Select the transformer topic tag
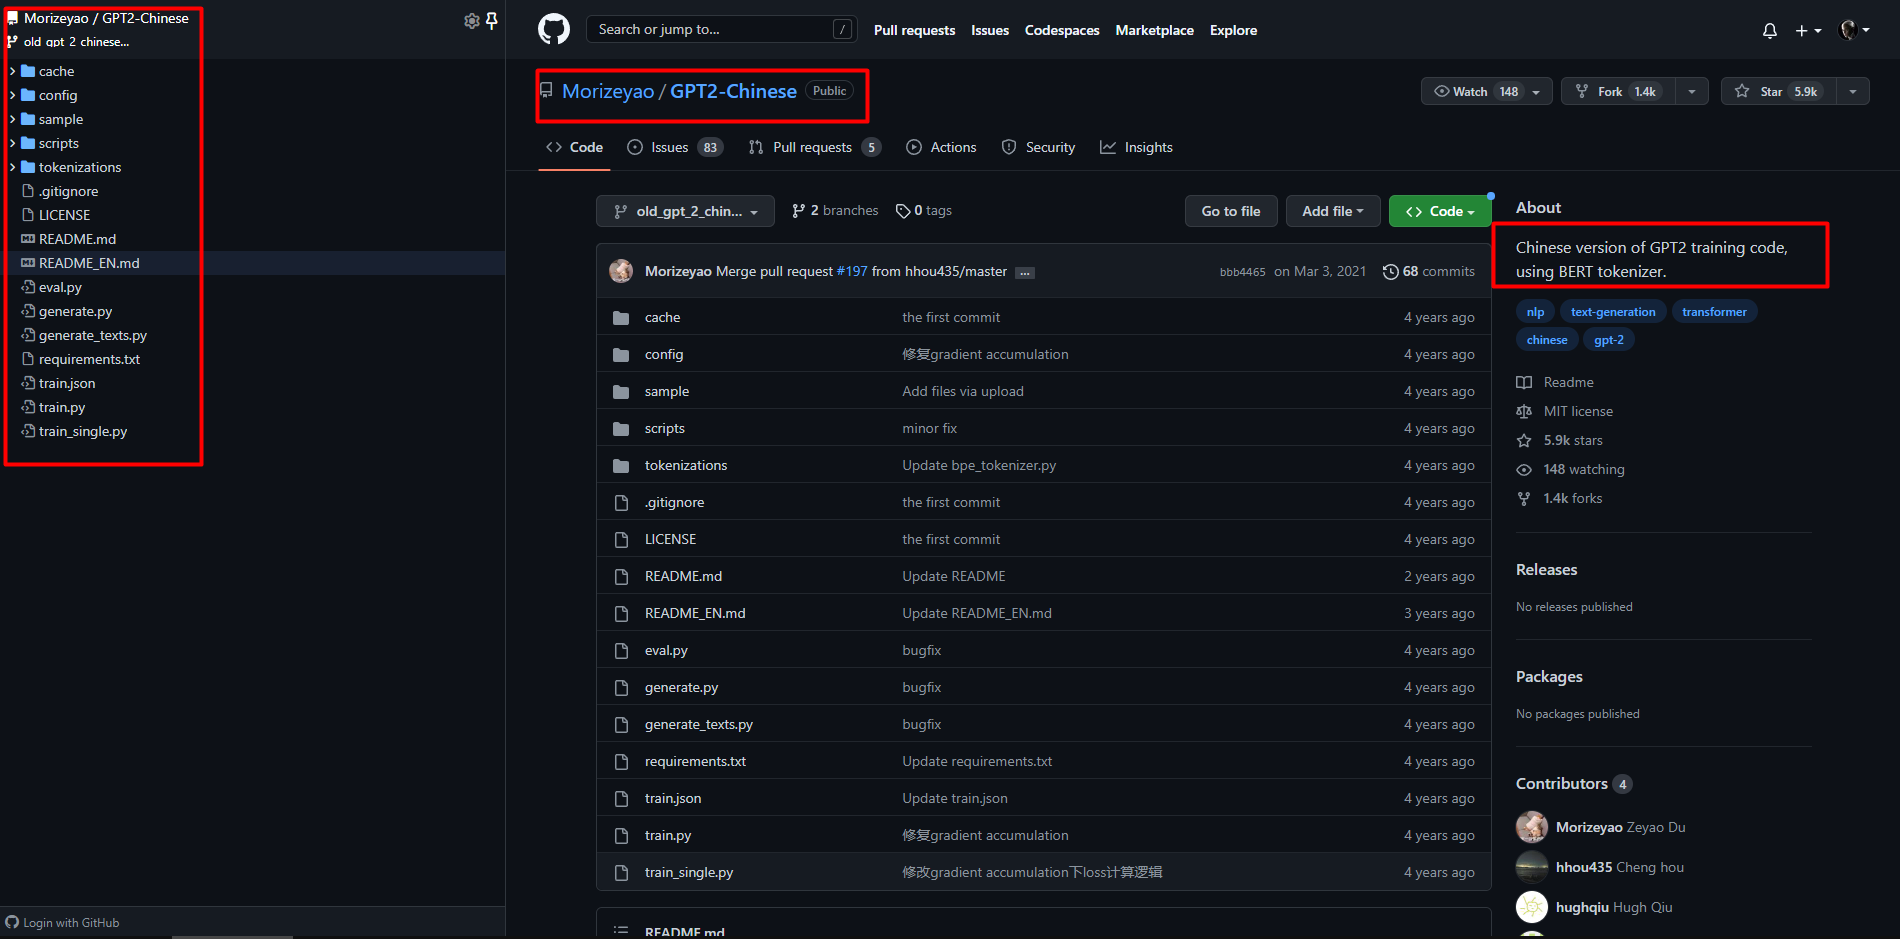Screen dimensions: 1900x939 pyautogui.click(x=1714, y=312)
